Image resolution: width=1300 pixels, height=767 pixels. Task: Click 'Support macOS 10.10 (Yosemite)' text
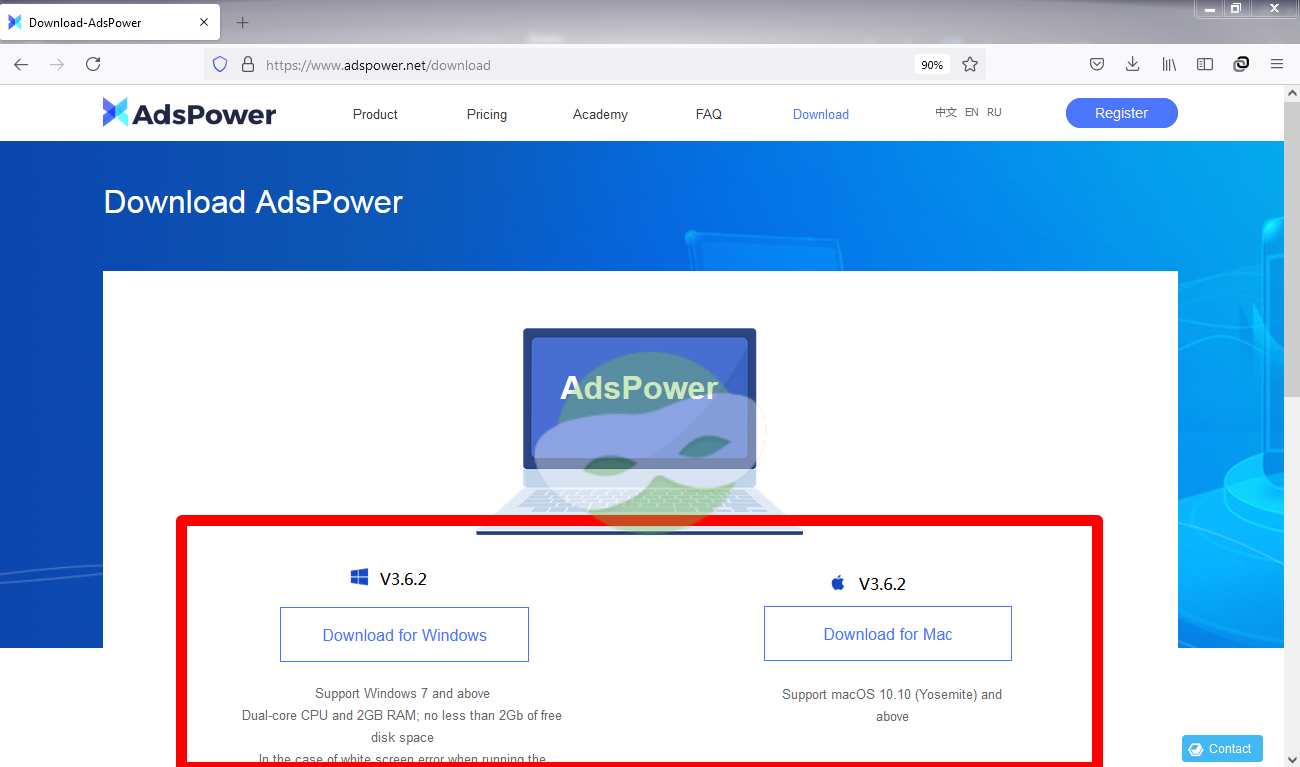(892, 694)
